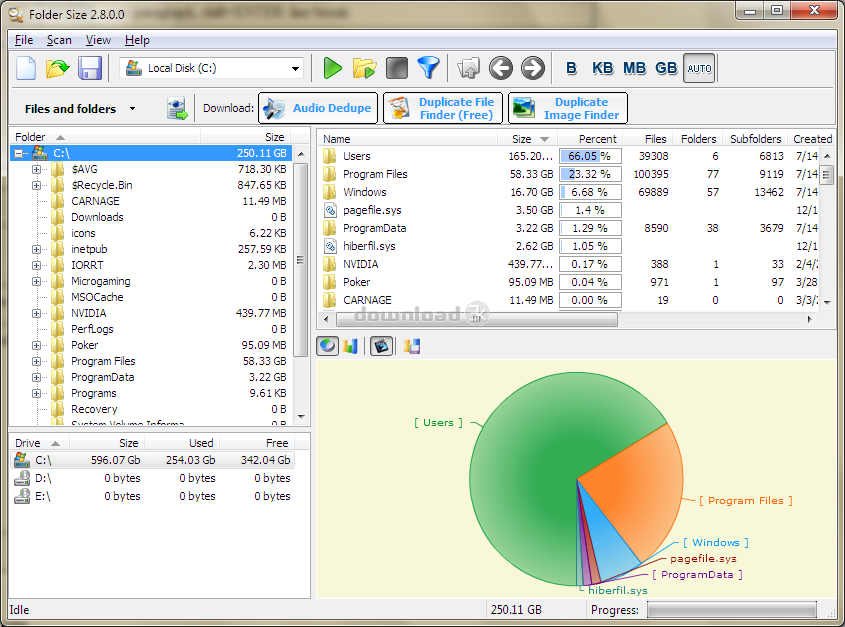Sort file list by Files column
The image size is (845, 627).
[x=647, y=139]
